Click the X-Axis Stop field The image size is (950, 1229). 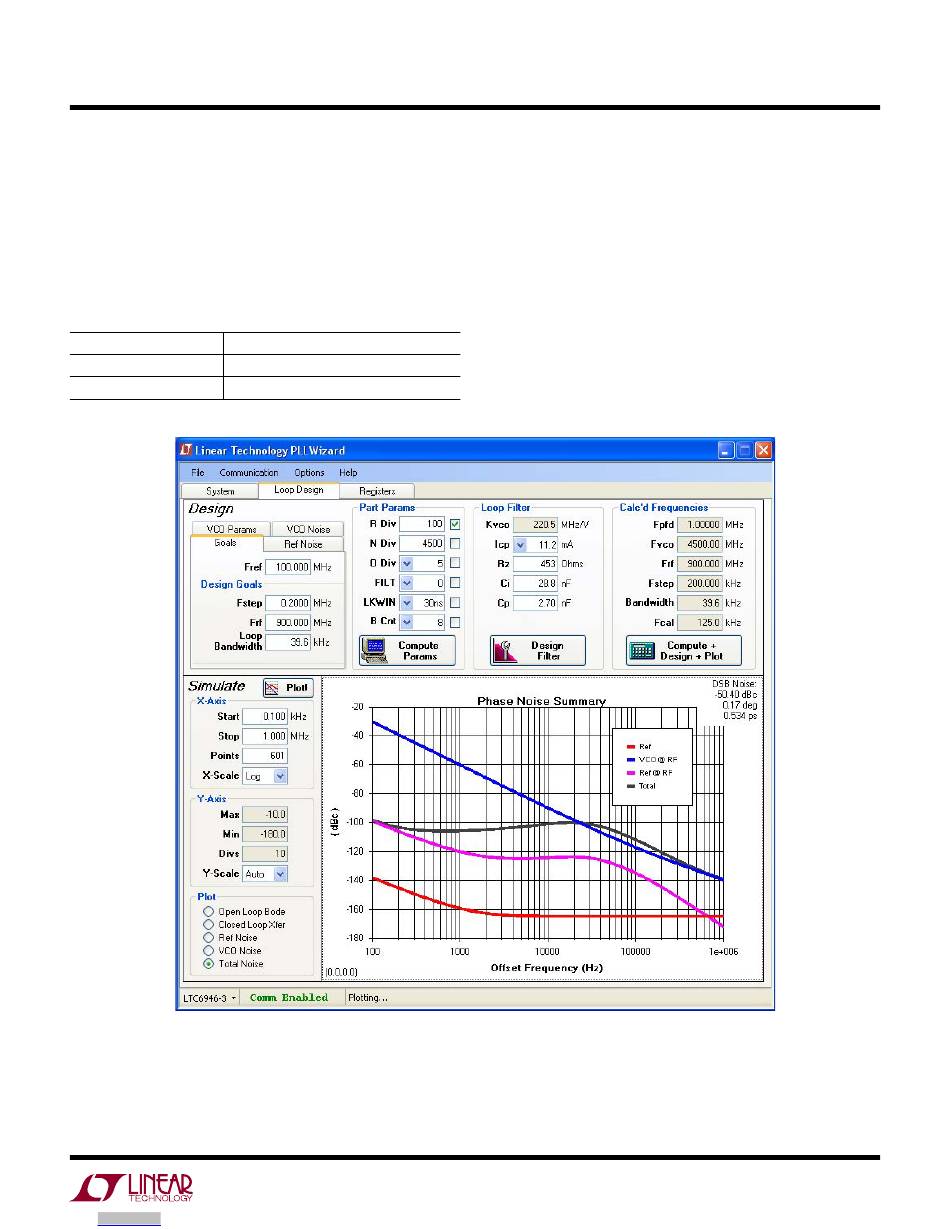point(264,736)
